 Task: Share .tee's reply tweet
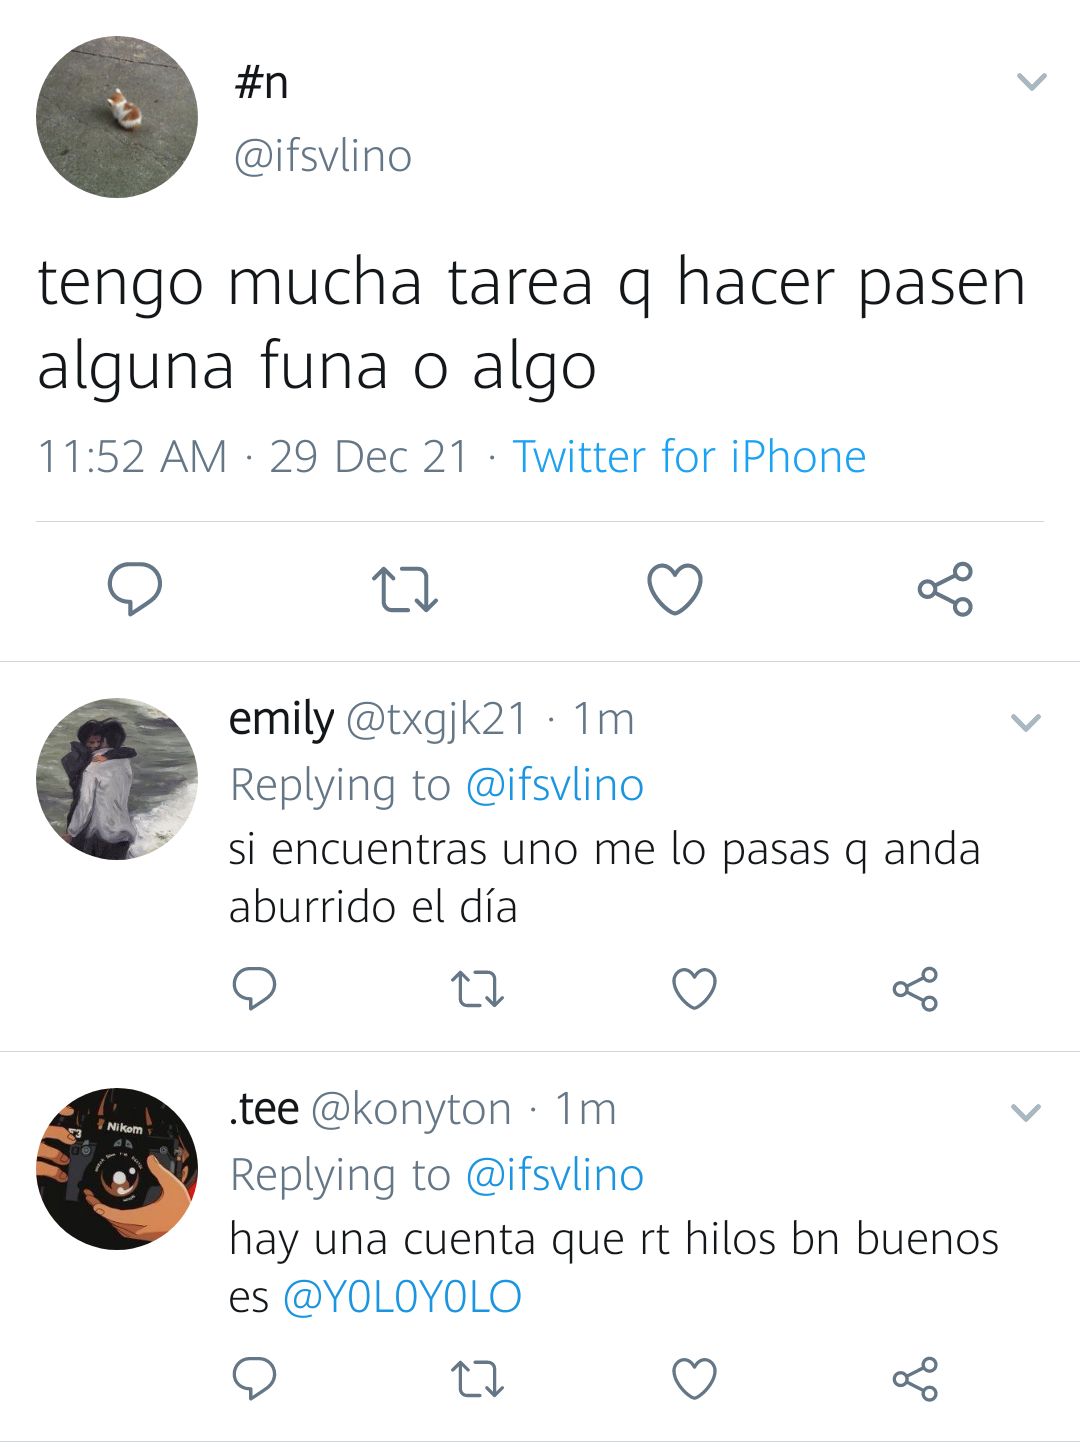pos(915,1379)
